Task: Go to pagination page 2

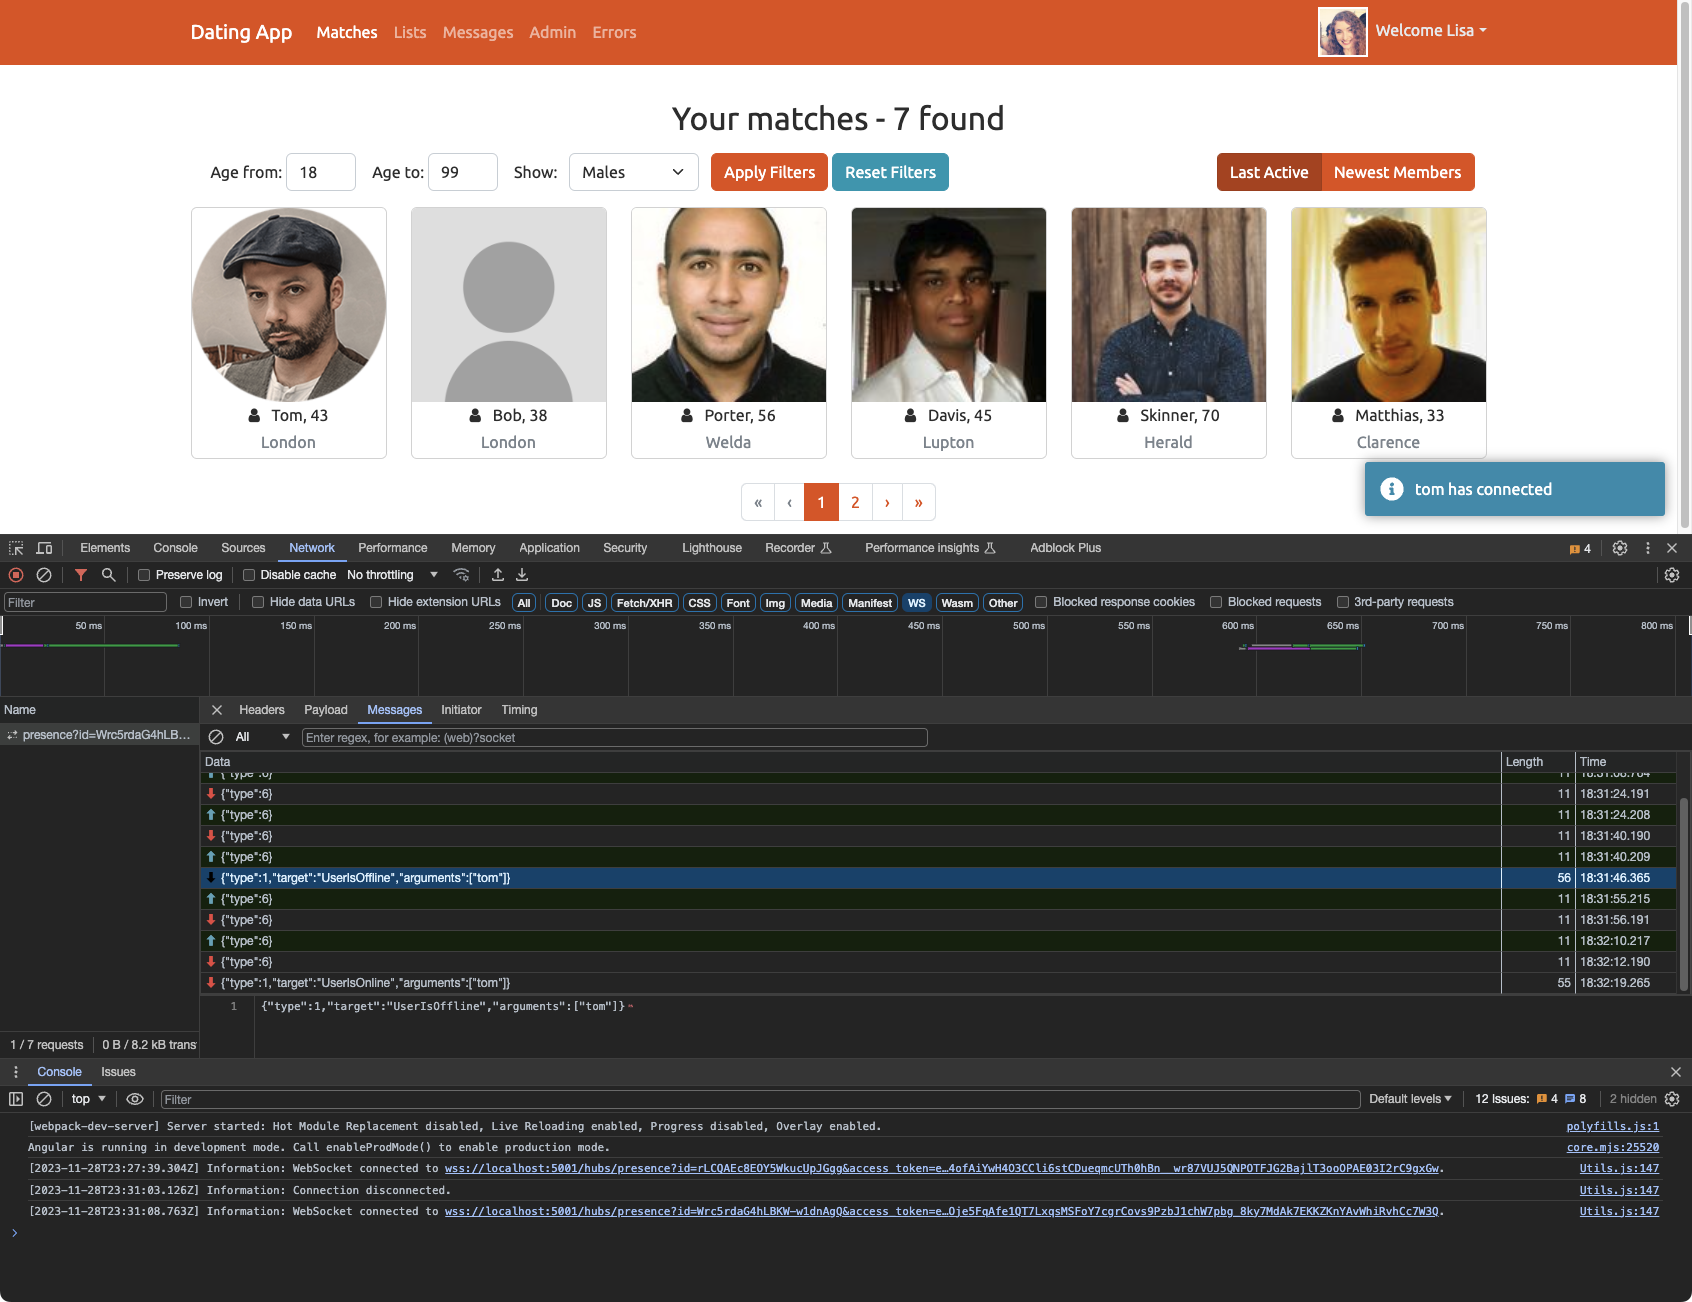Action: click(x=855, y=502)
